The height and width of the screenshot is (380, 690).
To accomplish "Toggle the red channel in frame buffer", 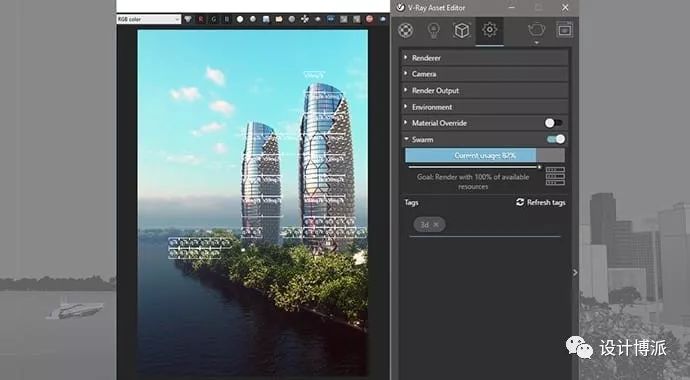I will pyautogui.click(x=201, y=19).
